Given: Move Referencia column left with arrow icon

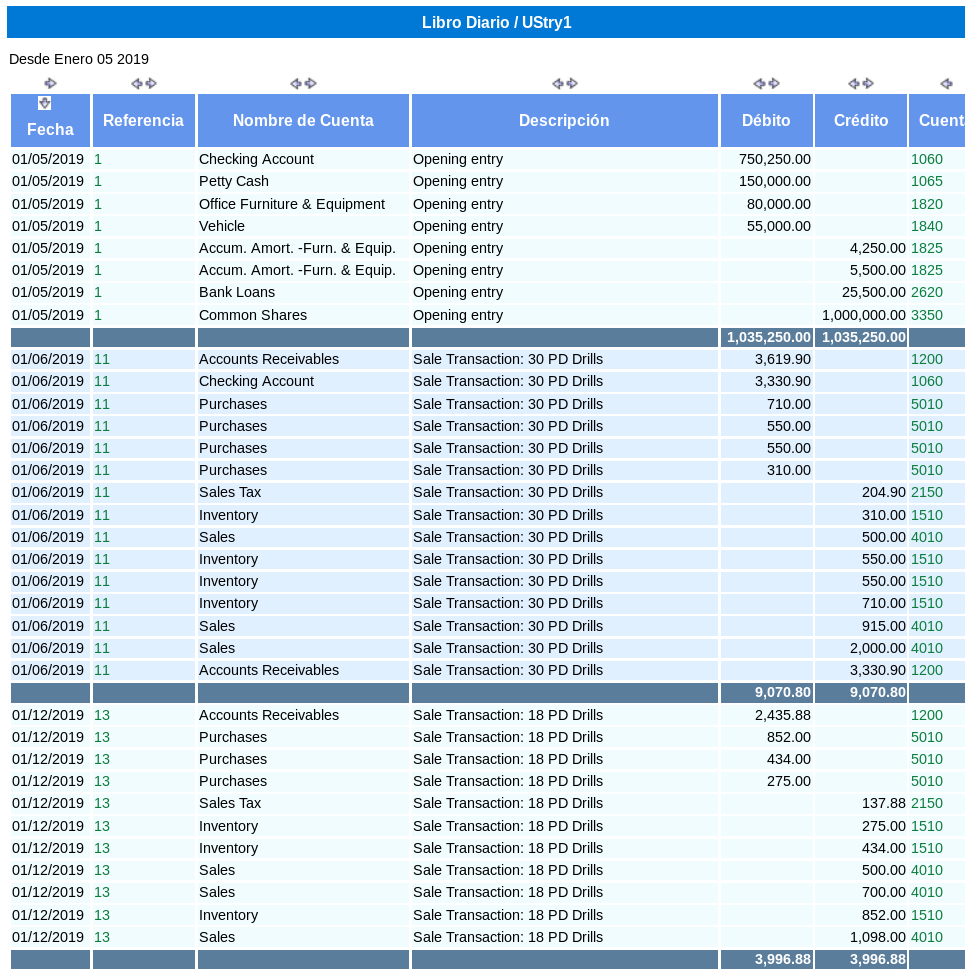Looking at the screenshot, I should 137,83.
